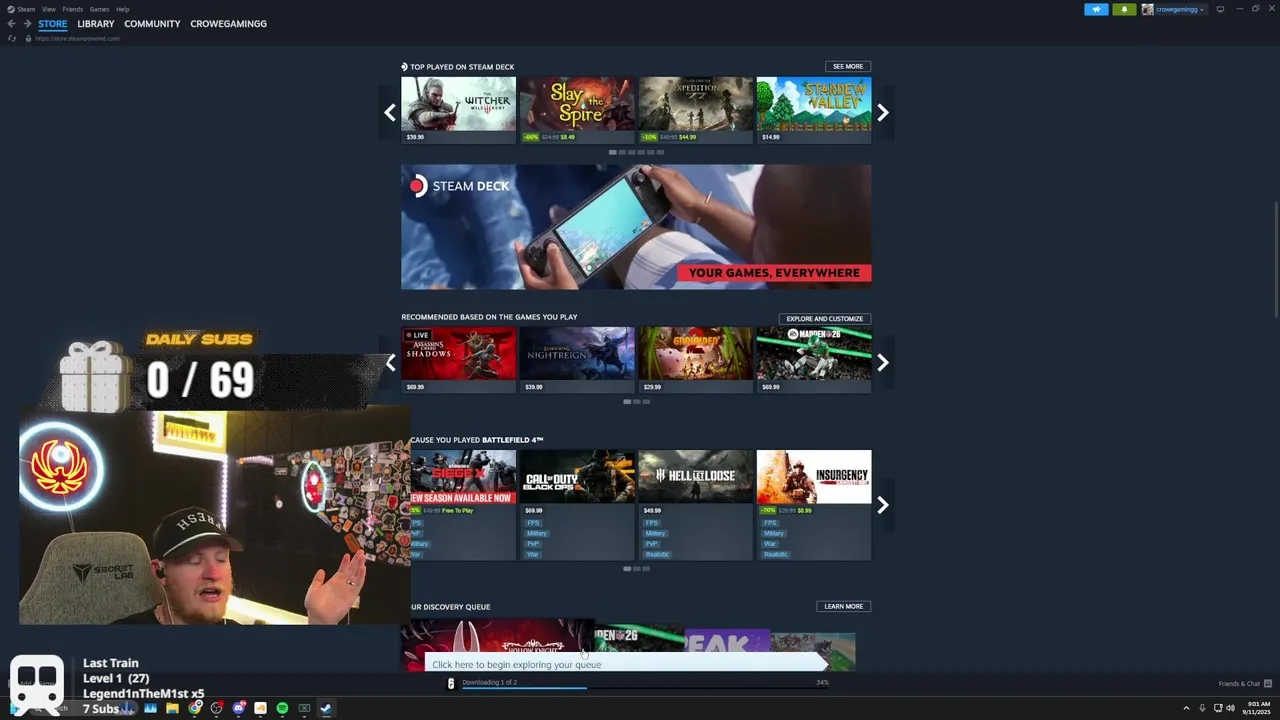Image resolution: width=1280 pixels, height=720 pixels.
Task: Open Steam announcements megaphone button
Action: (1096, 9)
